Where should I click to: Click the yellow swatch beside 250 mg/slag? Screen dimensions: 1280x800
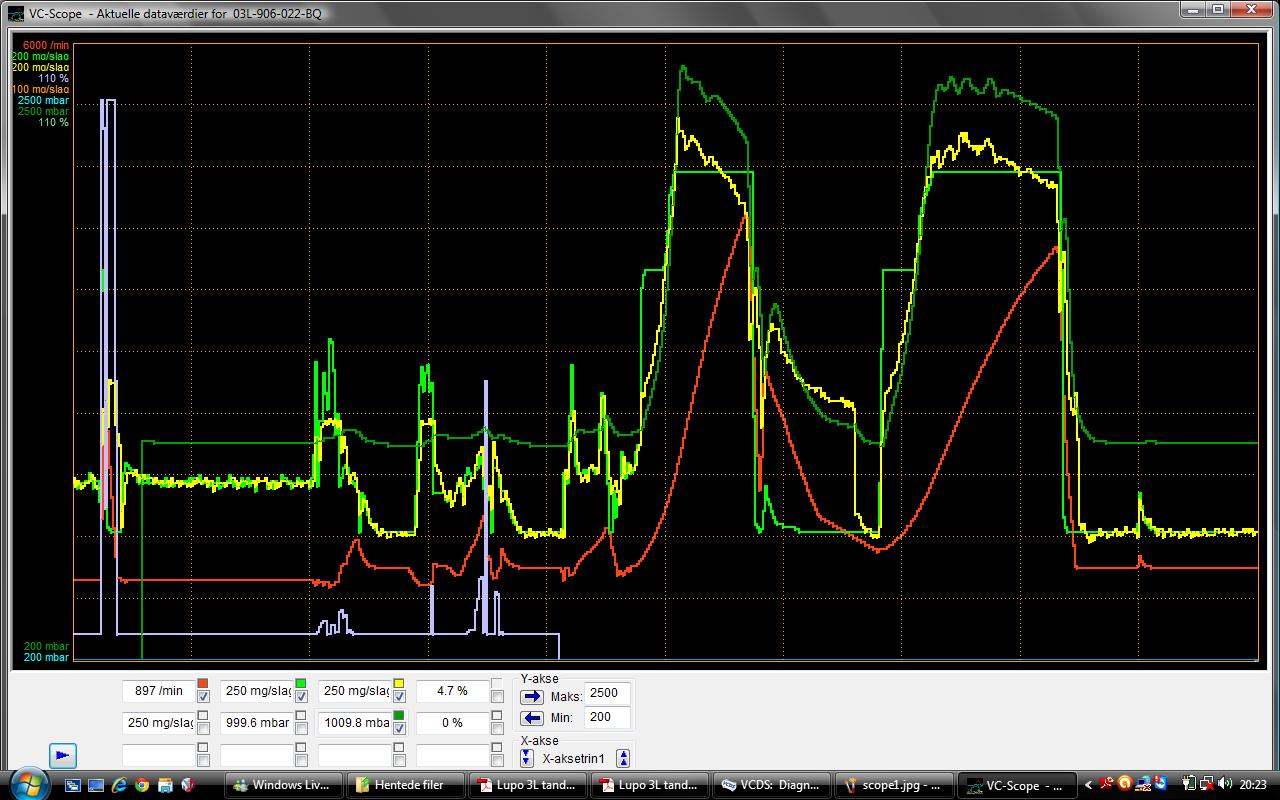399,684
